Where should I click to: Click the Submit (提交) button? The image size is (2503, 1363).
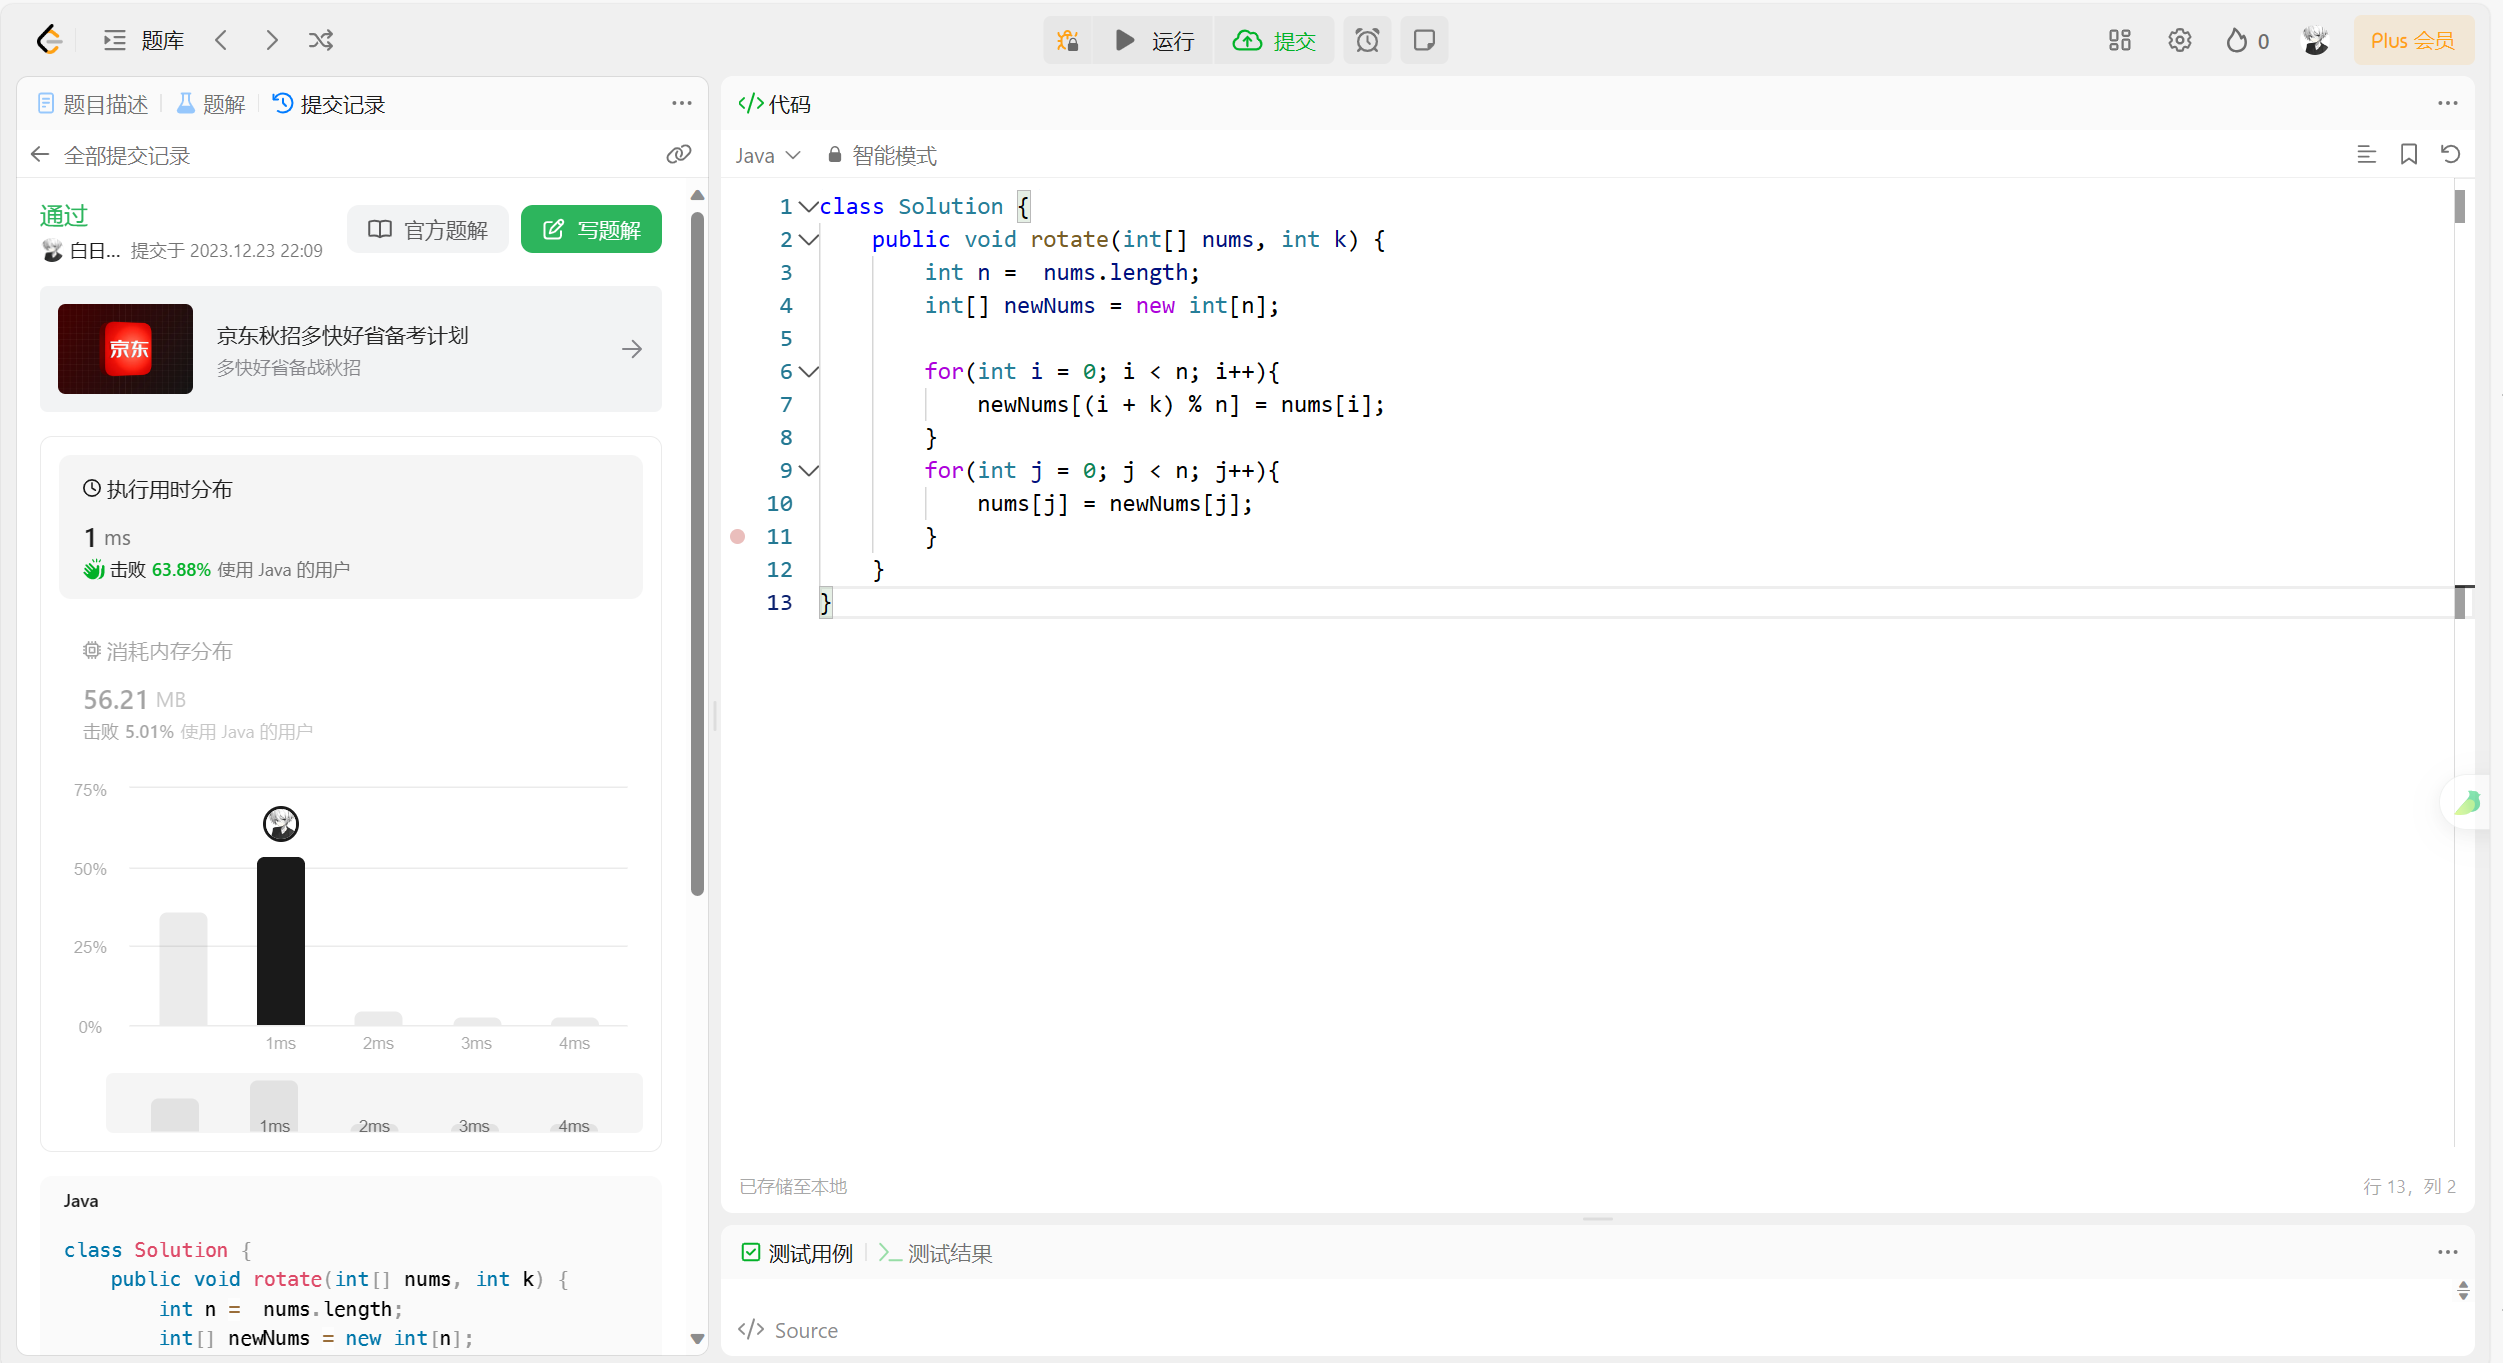(x=1278, y=40)
